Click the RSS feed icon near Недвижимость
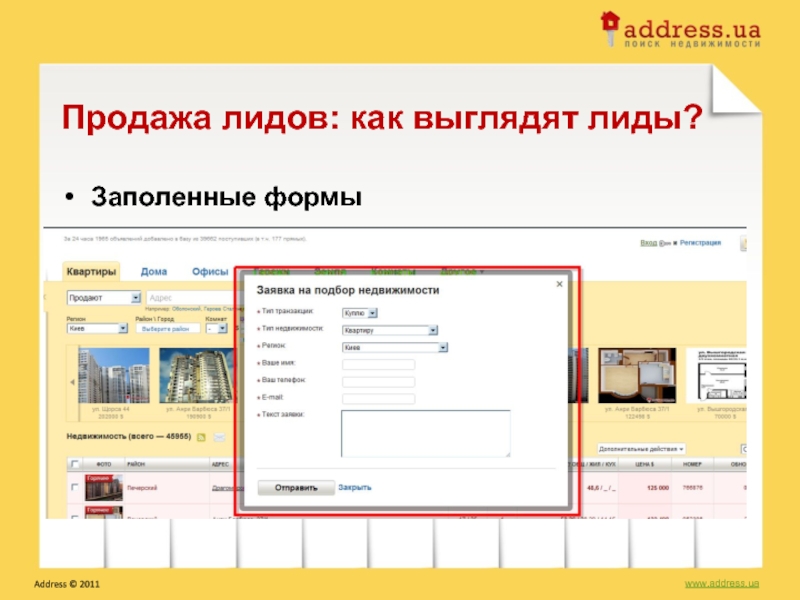Image resolution: width=800 pixels, height=600 pixels. pyautogui.click(x=201, y=437)
